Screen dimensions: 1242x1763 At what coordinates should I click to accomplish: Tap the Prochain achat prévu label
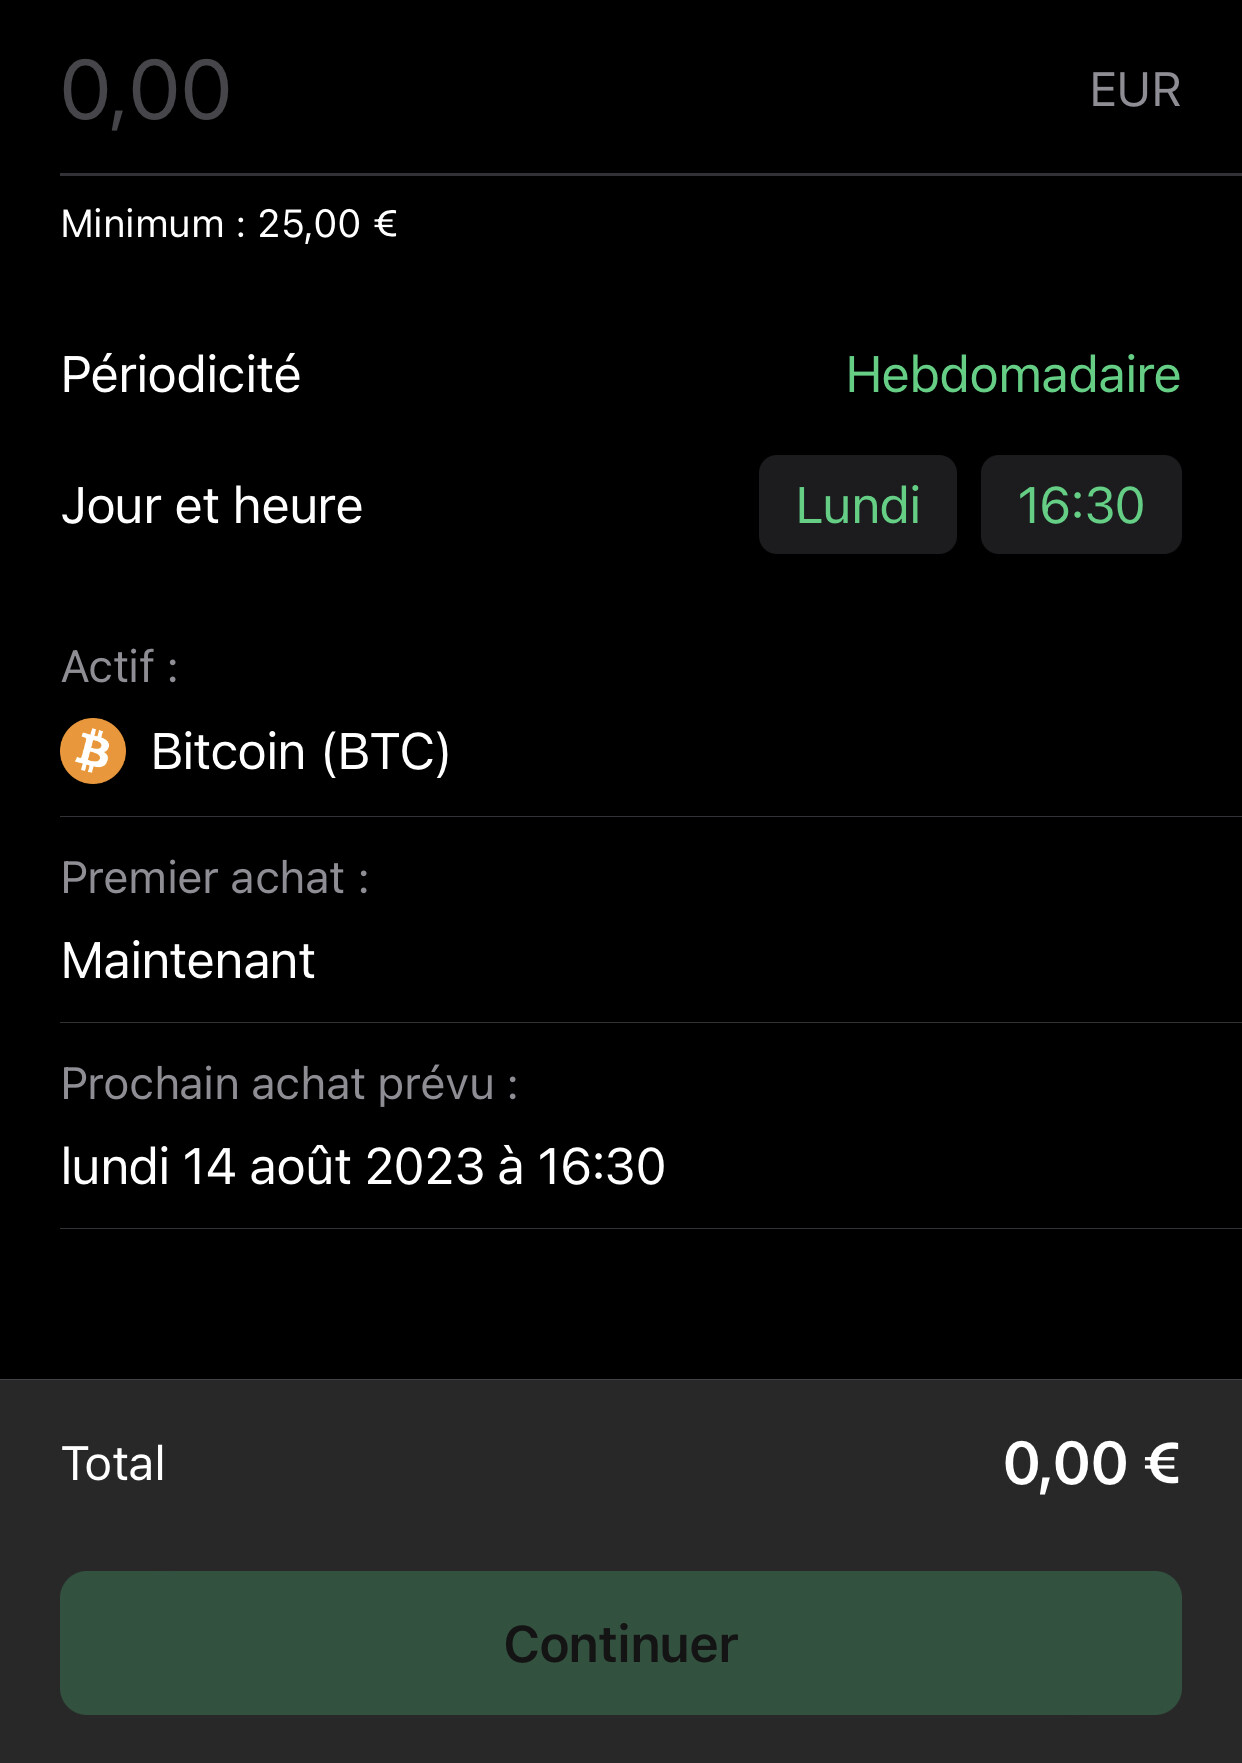(x=290, y=1084)
